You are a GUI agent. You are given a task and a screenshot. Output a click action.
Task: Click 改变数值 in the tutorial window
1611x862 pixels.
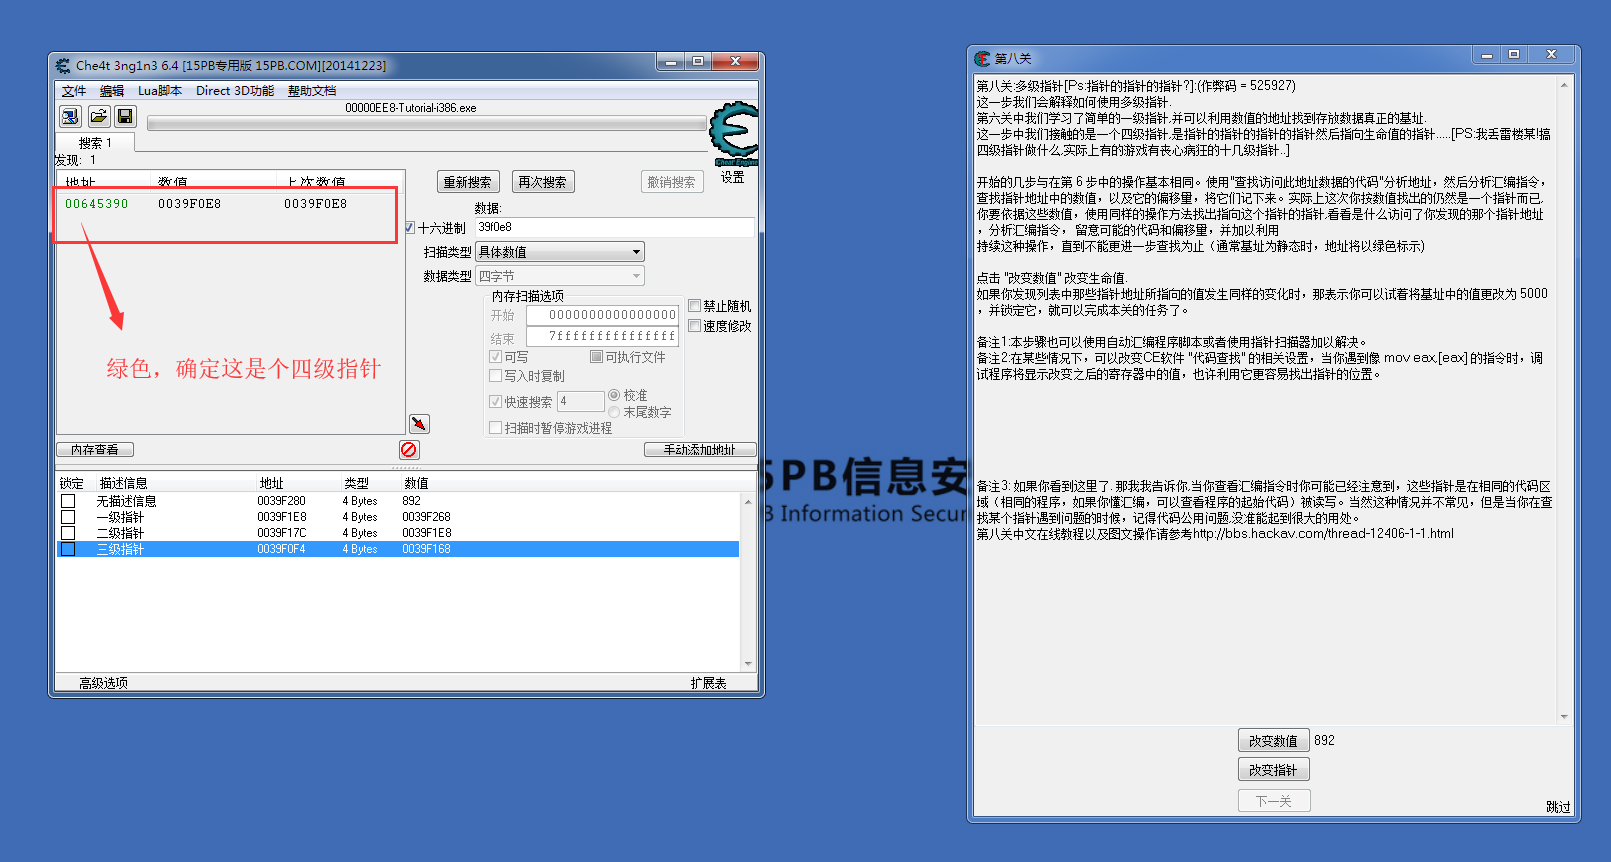click(x=1273, y=741)
